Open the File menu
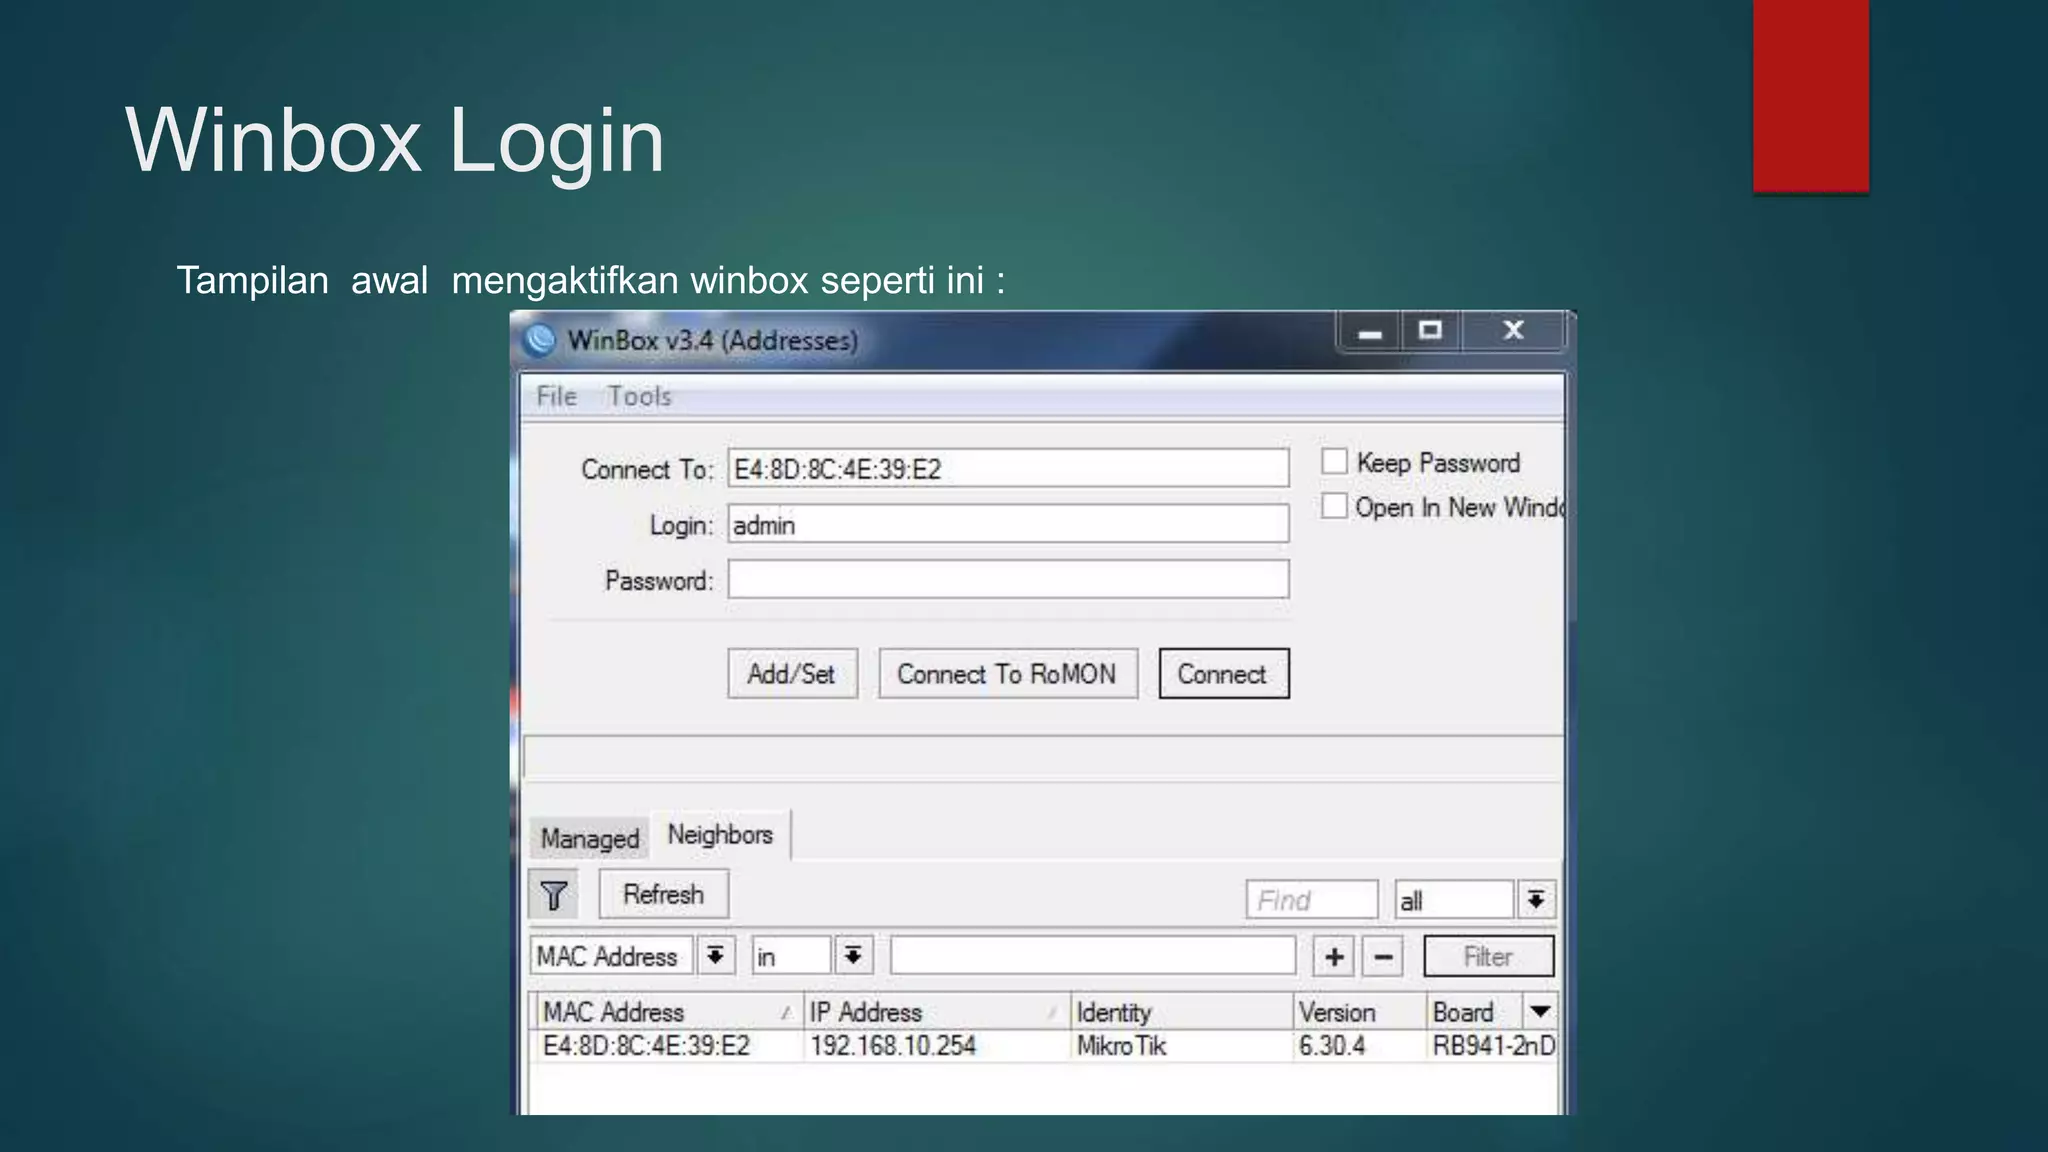Viewport: 2048px width, 1152px height. [x=557, y=397]
